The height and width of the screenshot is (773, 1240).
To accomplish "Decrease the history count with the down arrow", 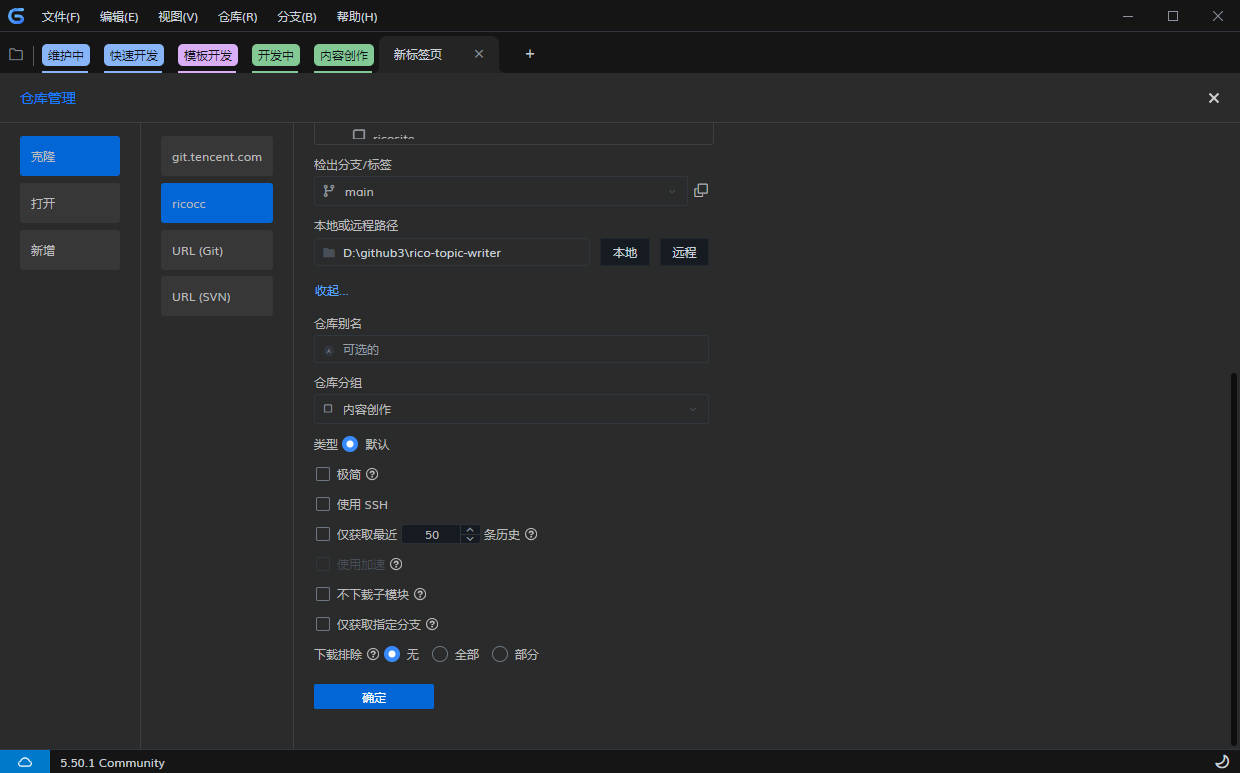I will click(x=470, y=539).
